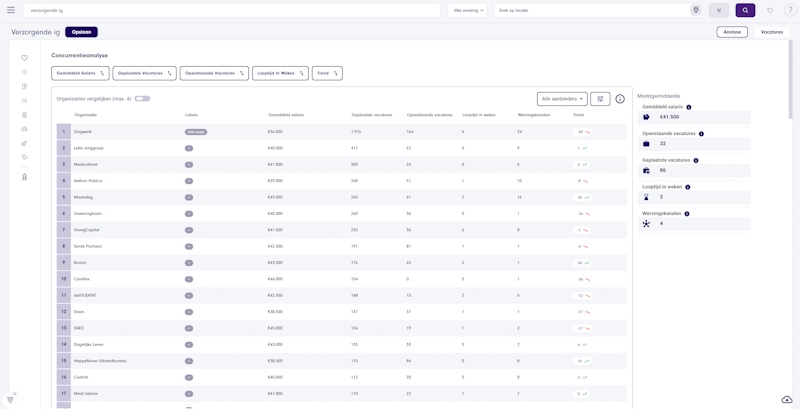Switch to the Analyse tab
The width and height of the screenshot is (800, 409).
[x=732, y=32]
